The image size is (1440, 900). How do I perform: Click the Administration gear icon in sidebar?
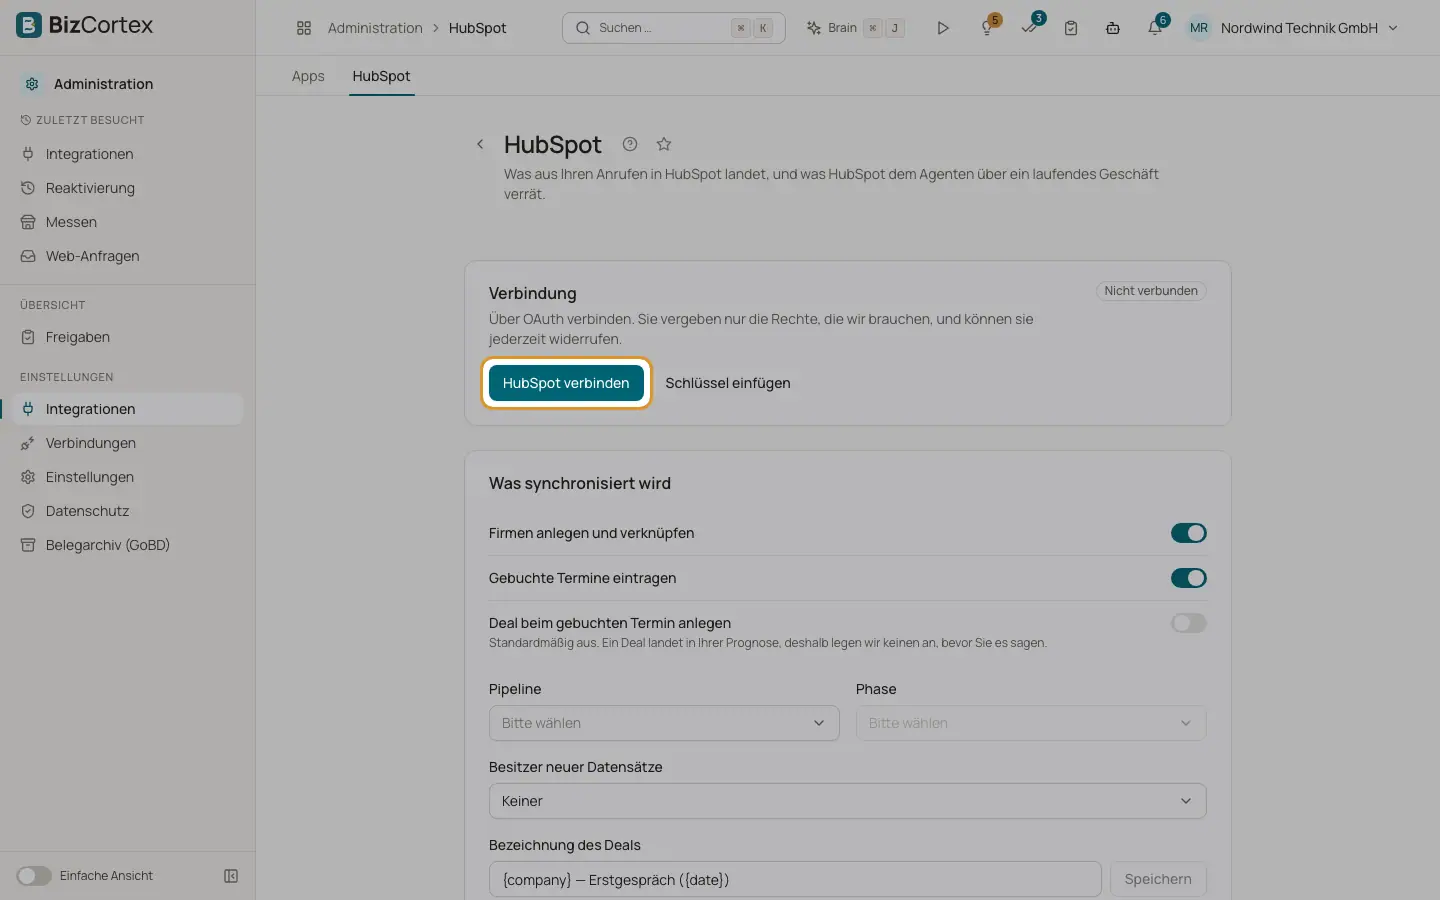coord(32,84)
